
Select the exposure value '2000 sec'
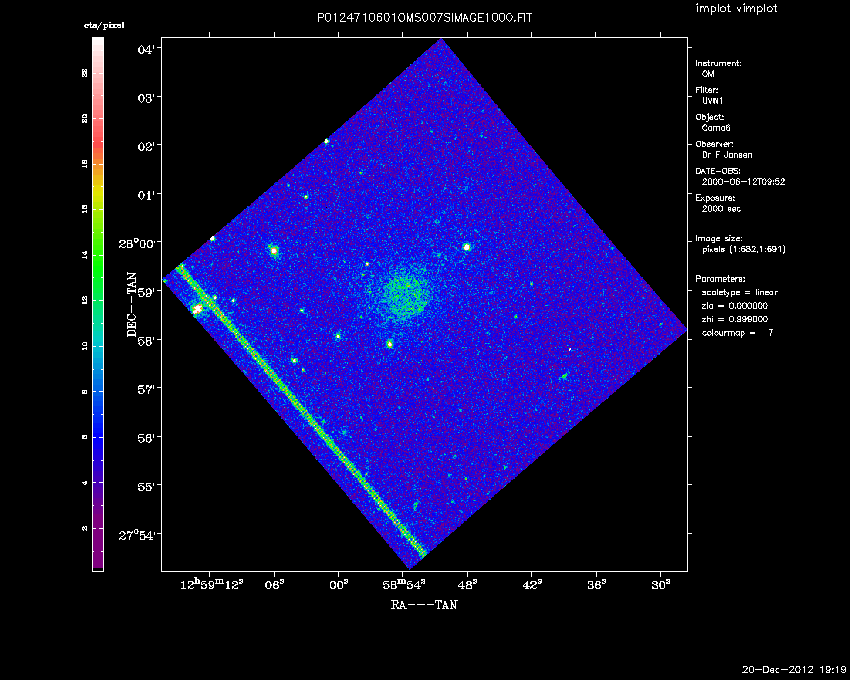tap(720, 209)
